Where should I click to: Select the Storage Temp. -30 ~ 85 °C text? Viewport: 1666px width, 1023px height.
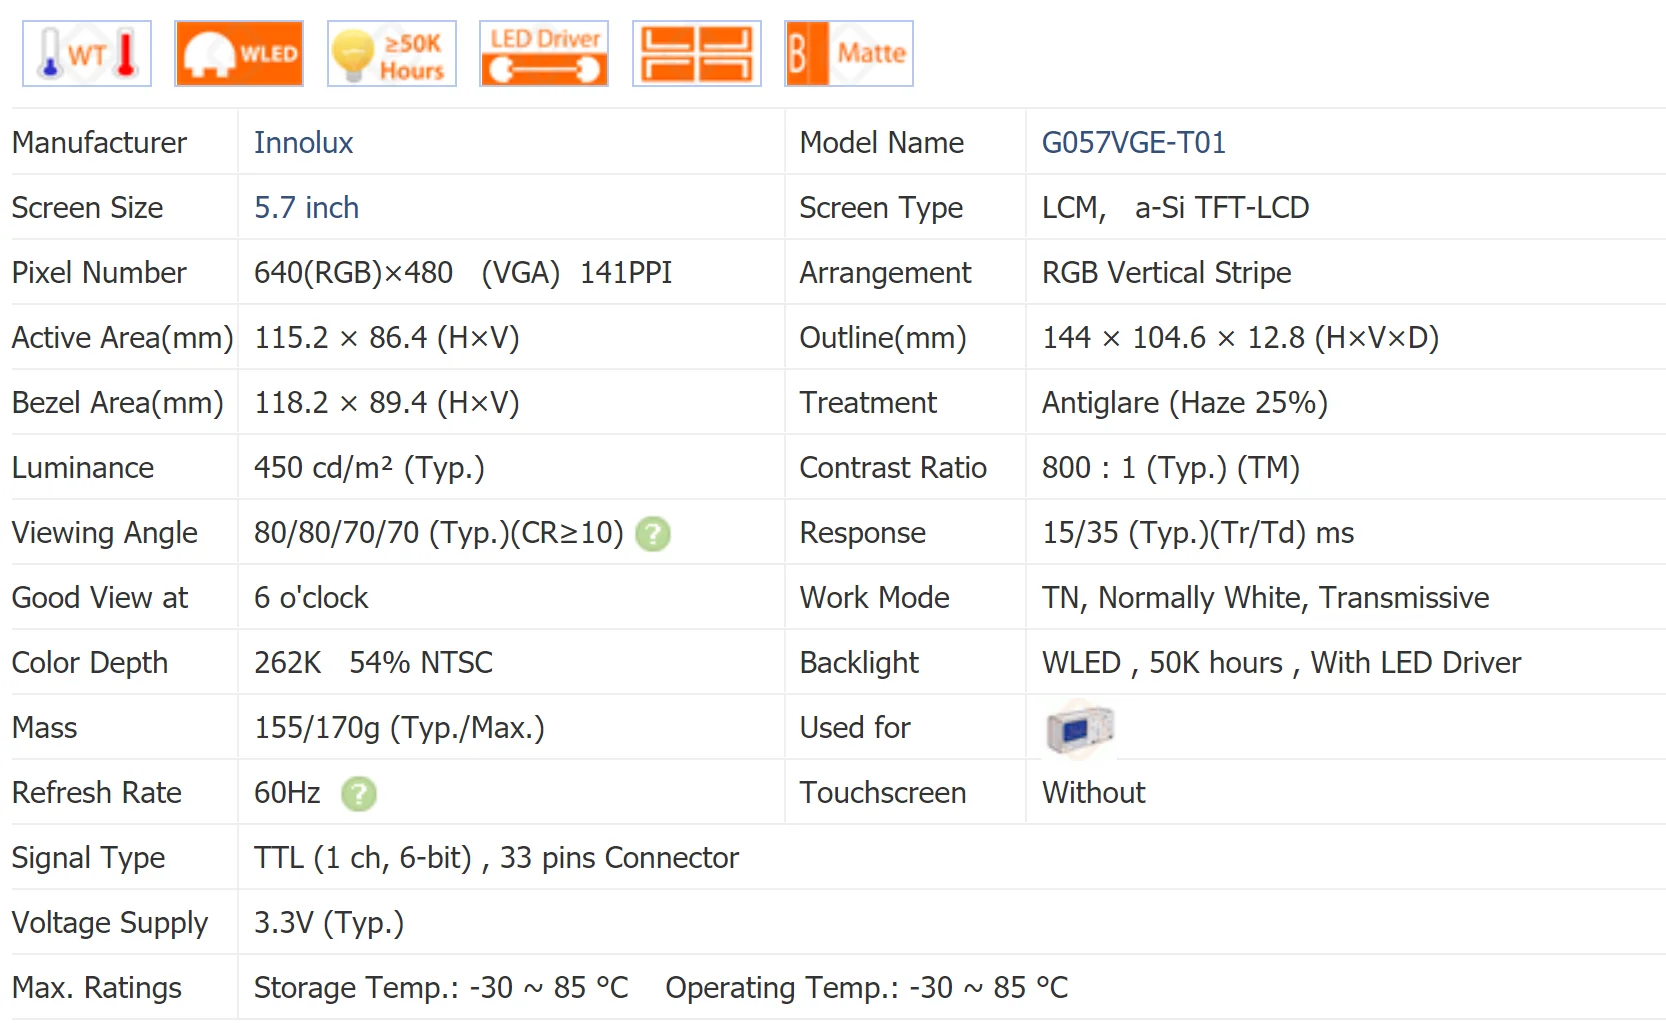tap(441, 988)
